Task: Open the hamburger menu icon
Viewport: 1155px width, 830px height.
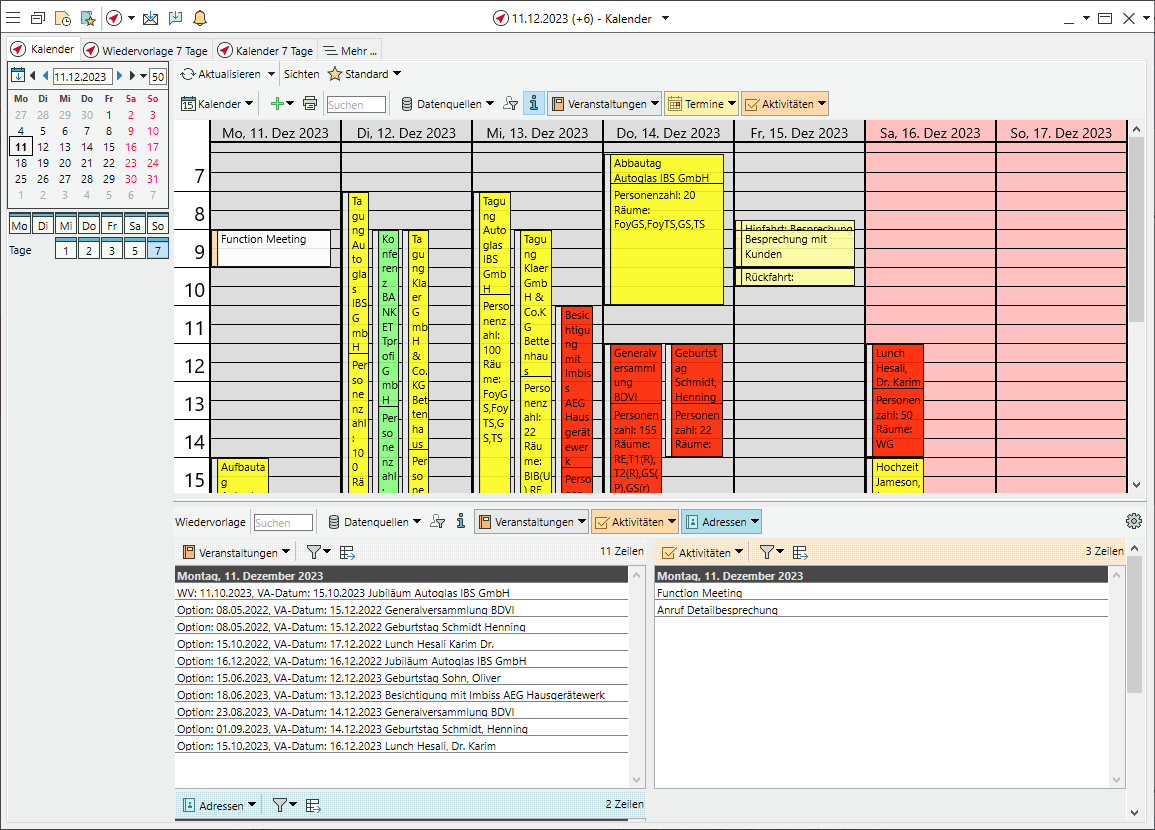Action: click(x=14, y=18)
